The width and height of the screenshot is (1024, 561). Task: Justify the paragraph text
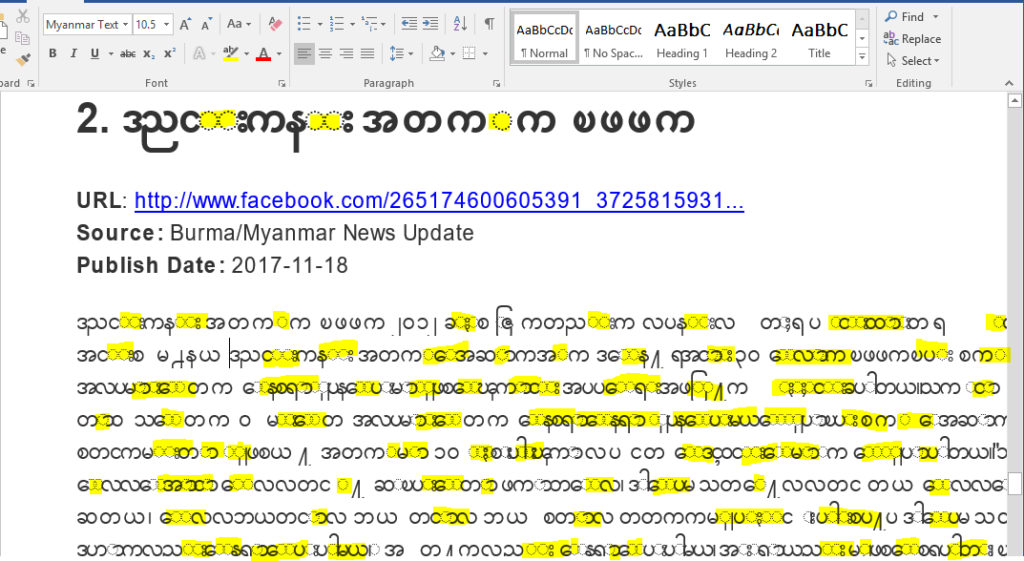point(368,54)
